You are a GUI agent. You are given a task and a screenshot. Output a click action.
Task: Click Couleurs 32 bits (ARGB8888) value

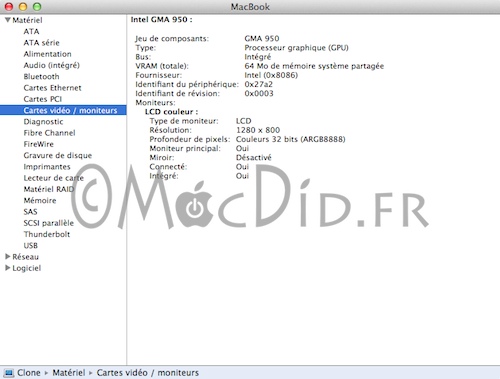(x=290, y=139)
